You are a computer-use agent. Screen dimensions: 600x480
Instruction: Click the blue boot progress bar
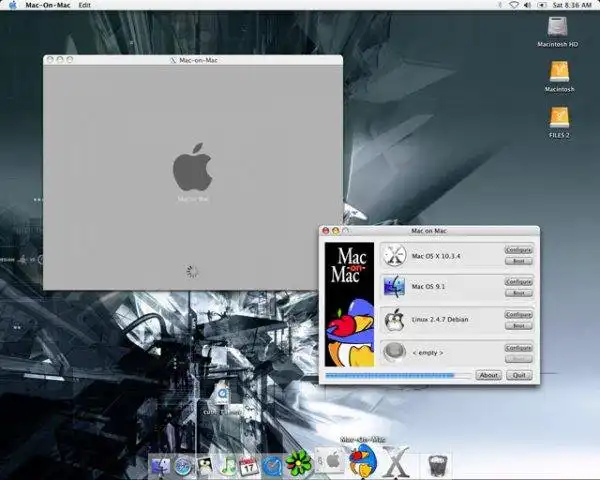[x=398, y=376]
